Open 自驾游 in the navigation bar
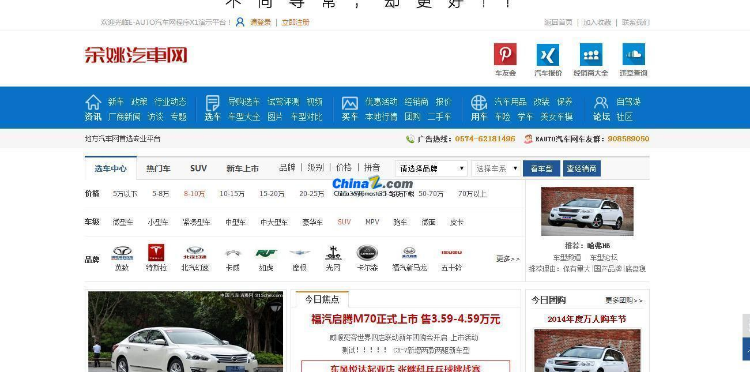750x372 pixels. 628,102
